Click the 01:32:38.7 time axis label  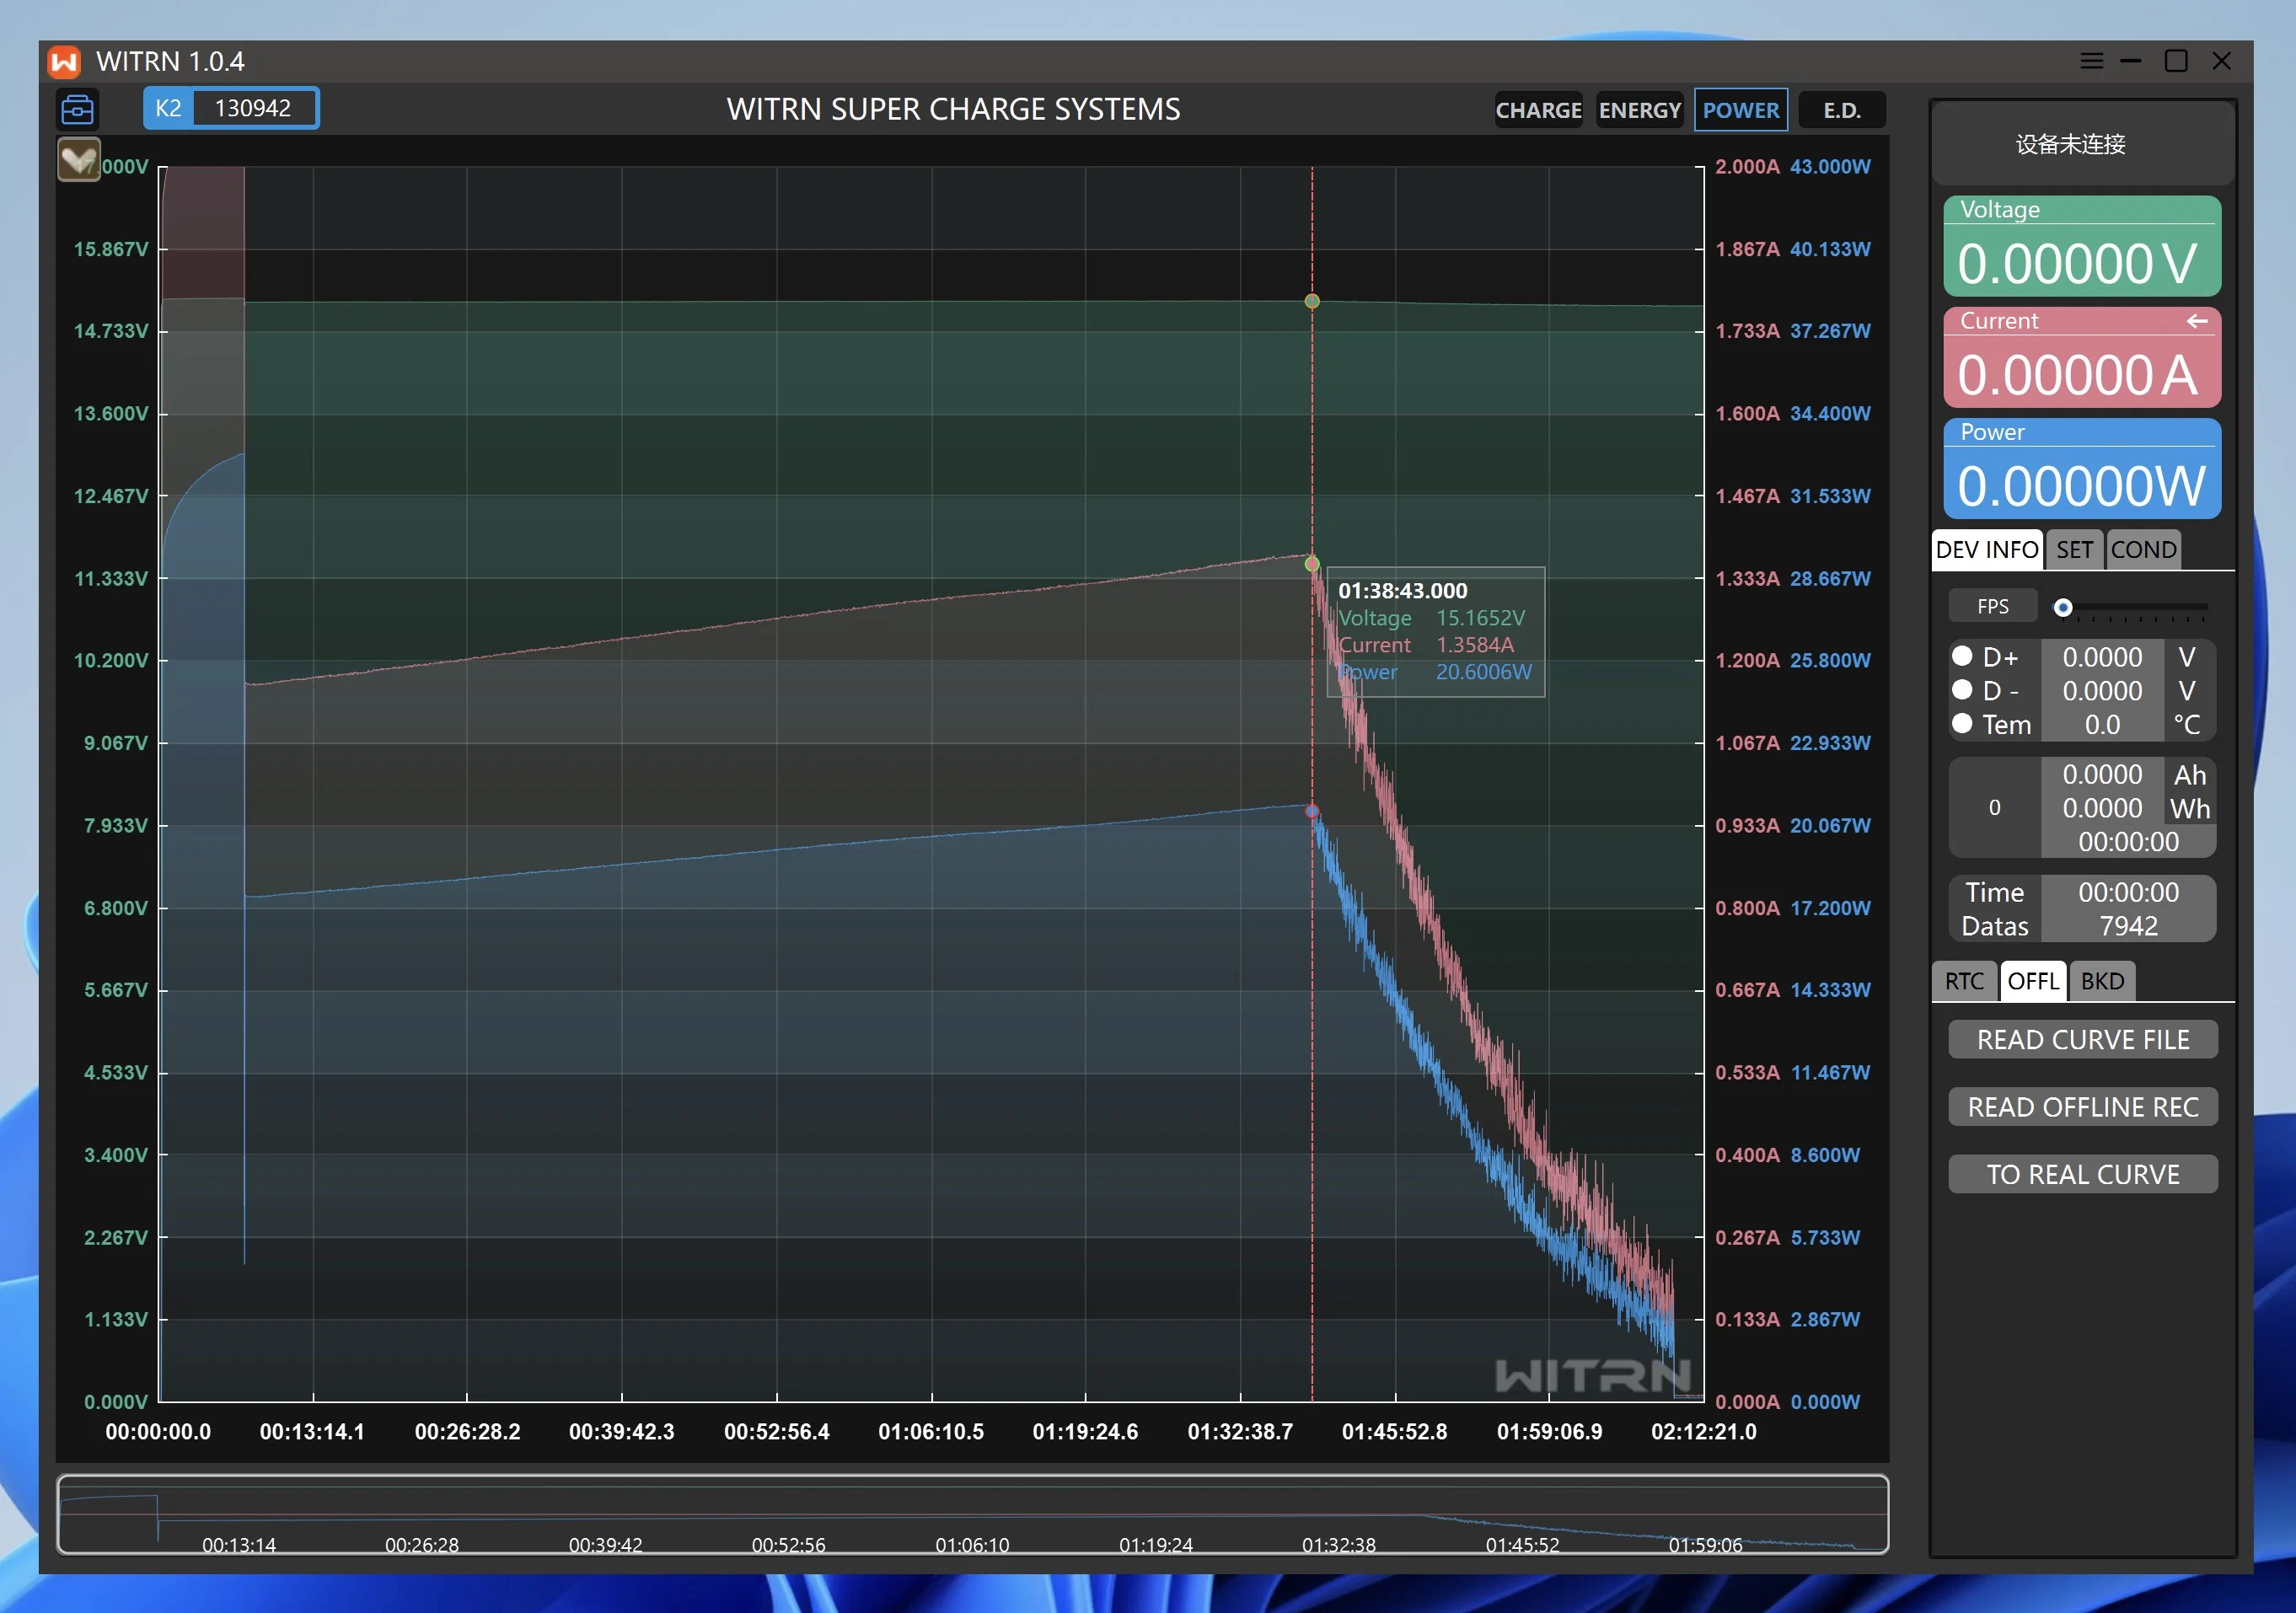[x=1240, y=1432]
